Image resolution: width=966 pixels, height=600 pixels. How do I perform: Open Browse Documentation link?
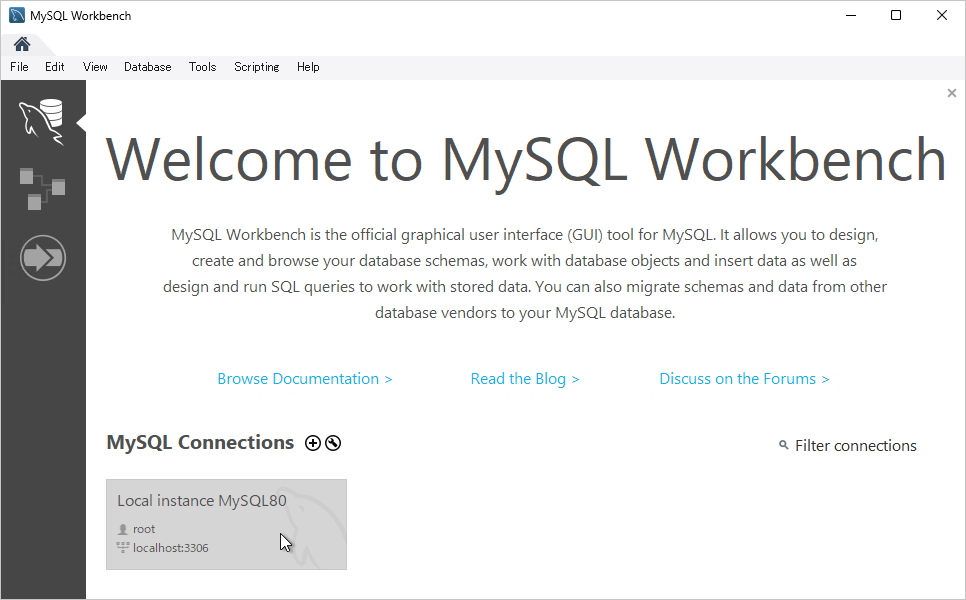tap(305, 379)
